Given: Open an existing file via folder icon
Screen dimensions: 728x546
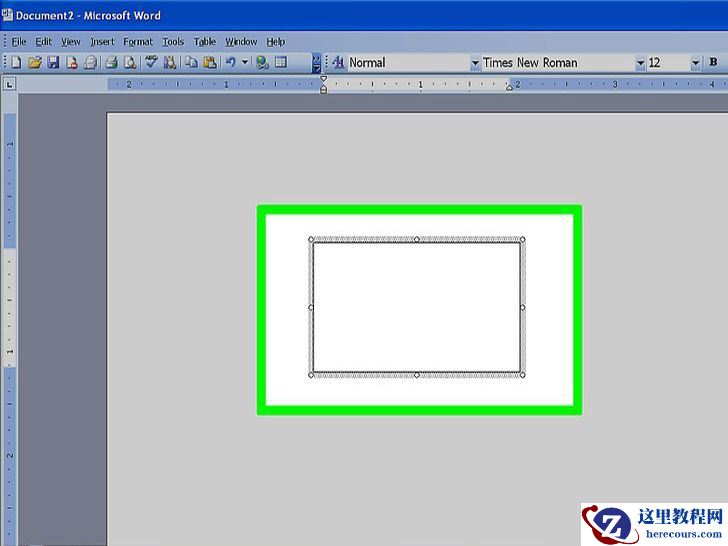Looking at the screenshot, I should pos(35,62).
